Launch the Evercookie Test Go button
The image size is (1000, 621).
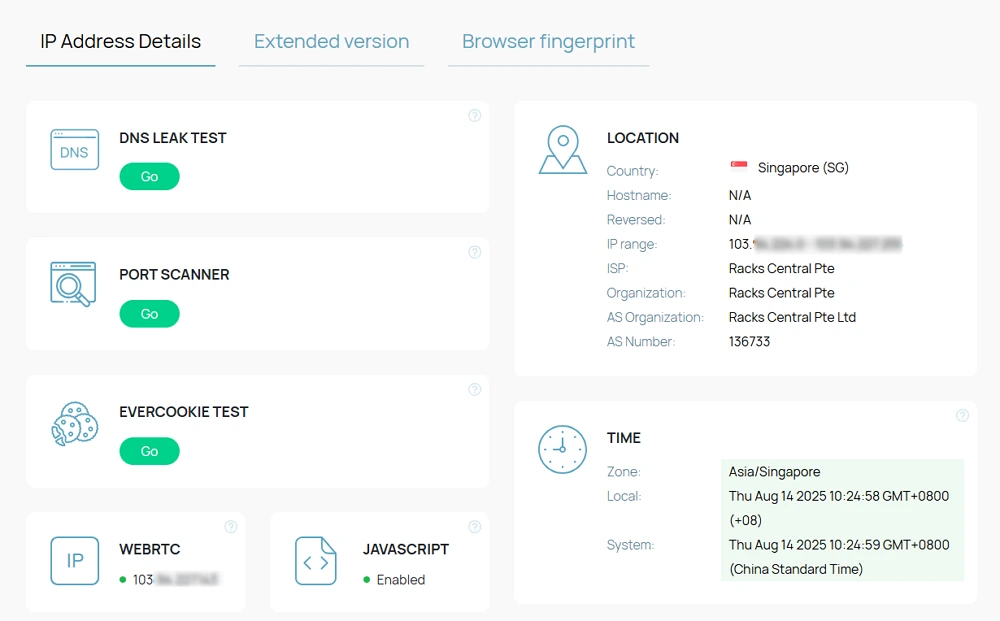[x=149, y=451]
